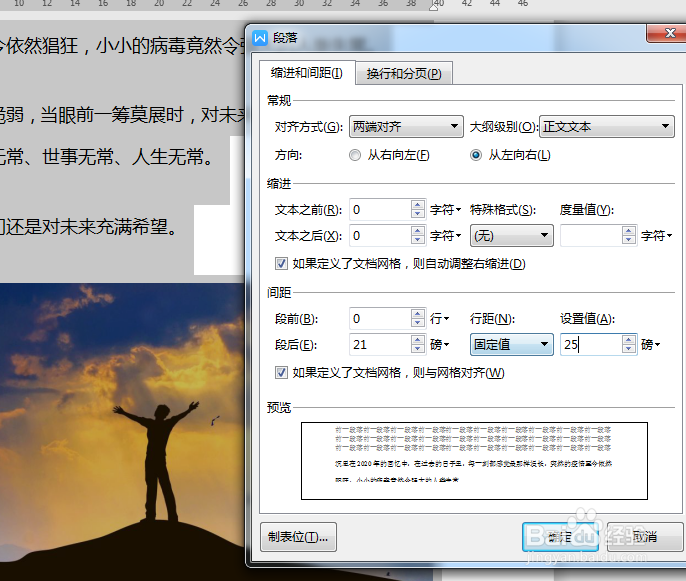Image resolution: width=686 pixels, height=581 pixels.
Task: Increase 设置值 with up arrow
Action: tap(629, 340)
